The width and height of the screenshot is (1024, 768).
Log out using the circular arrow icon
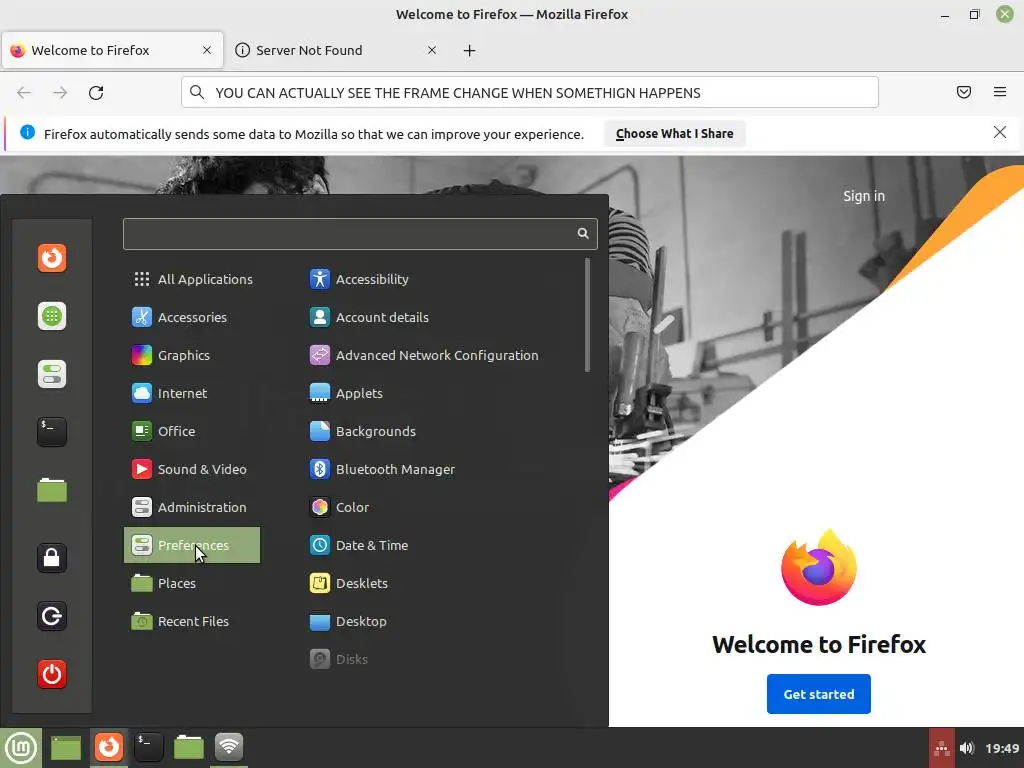point(52,616)
